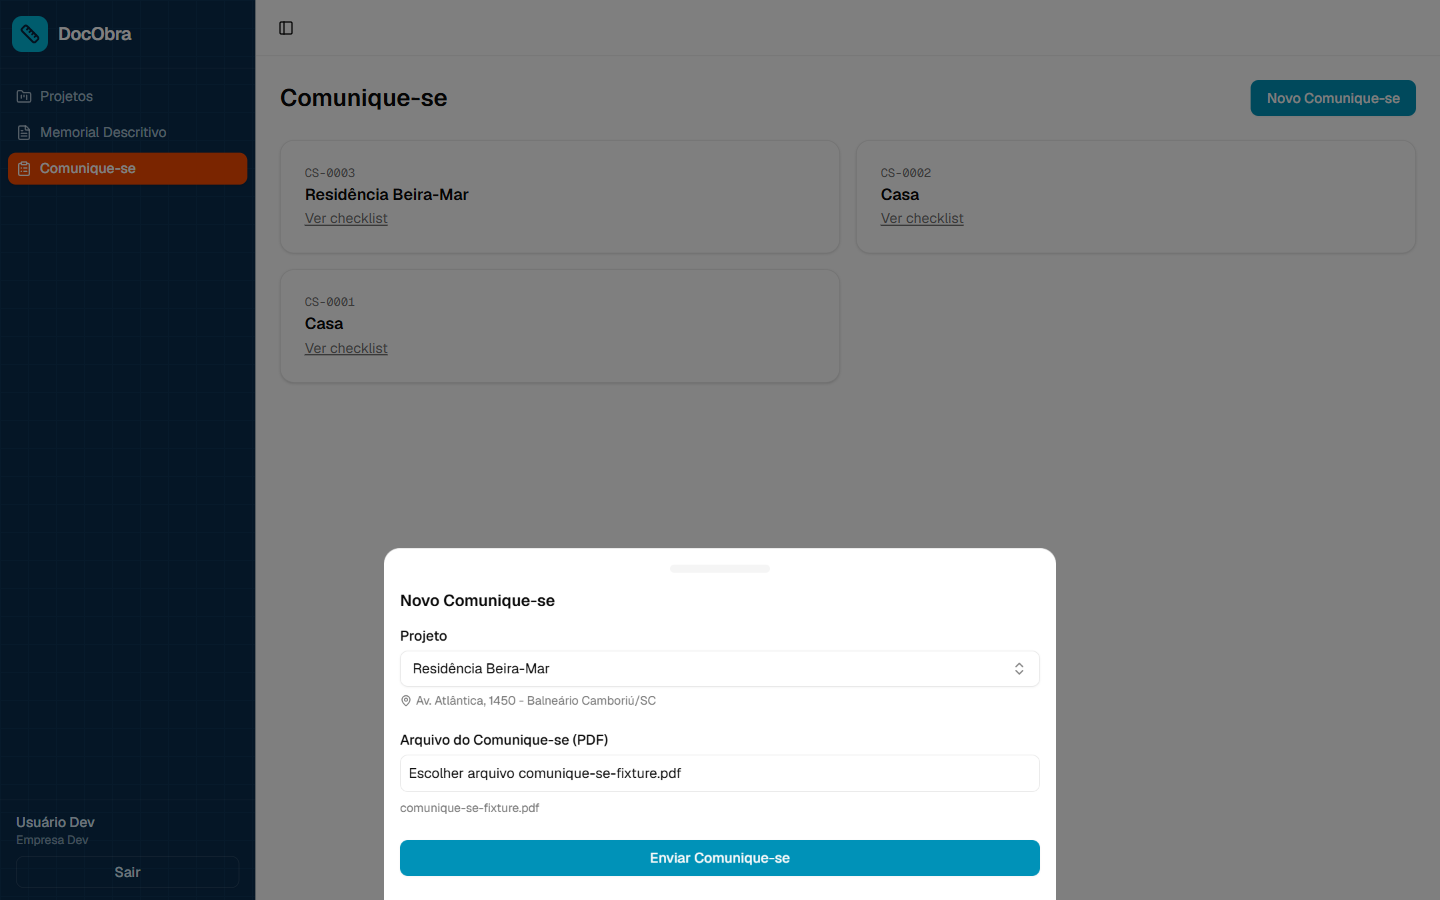1440x900 pixels.
Task: Submit with Enviar Comunique-se button
Action: click(720, 858)
